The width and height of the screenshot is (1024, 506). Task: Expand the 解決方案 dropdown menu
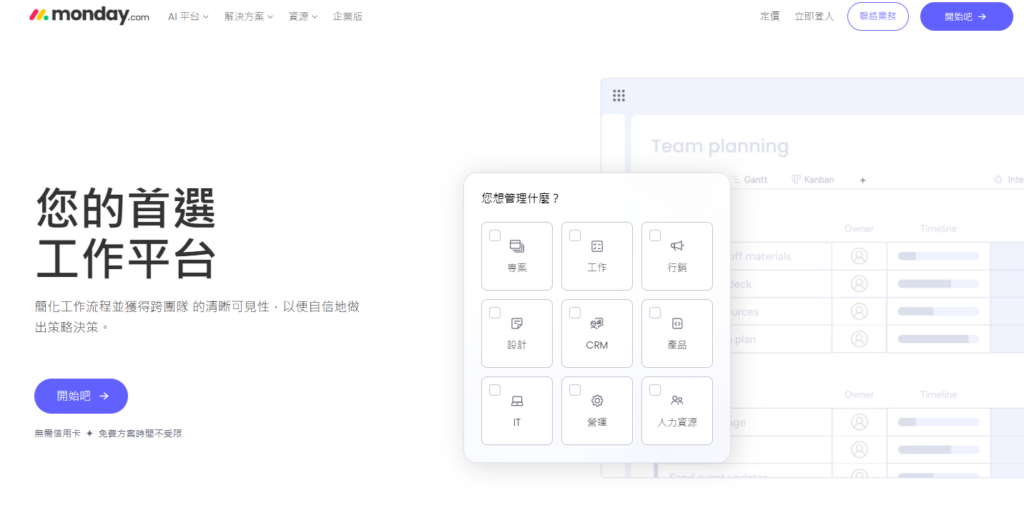(x=249, y=17)
